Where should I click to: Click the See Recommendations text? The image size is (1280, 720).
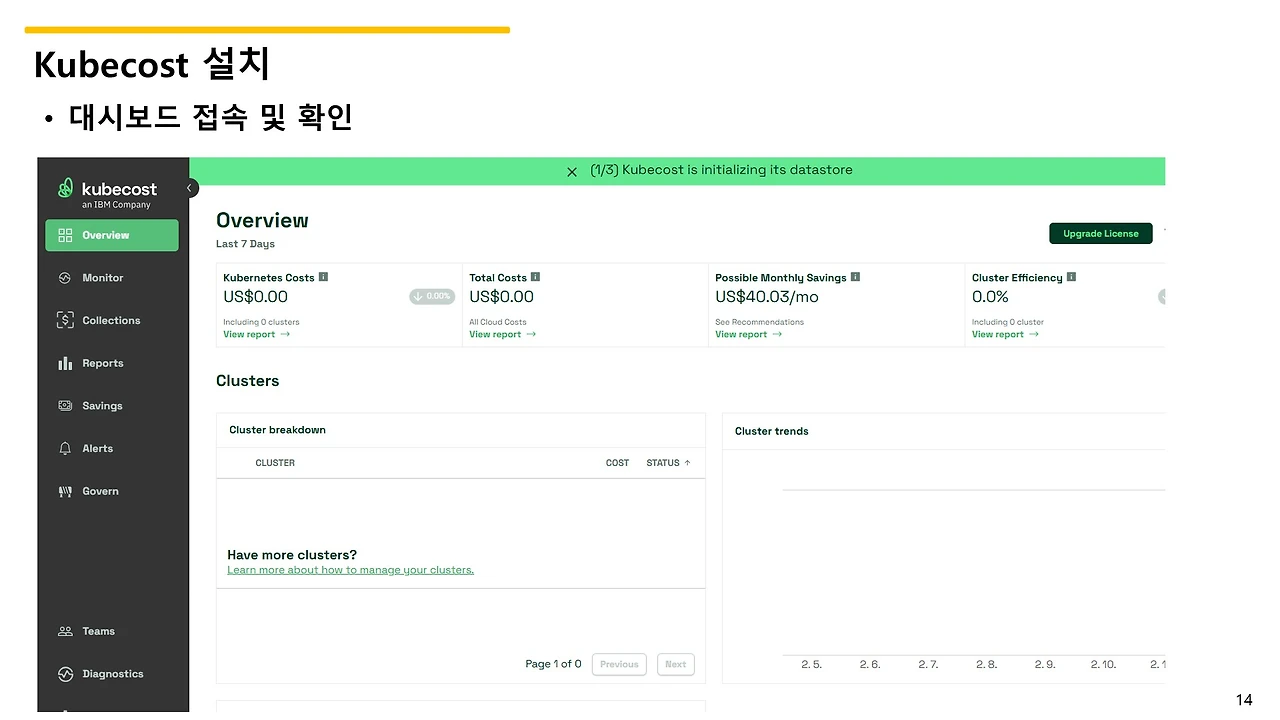[x=759, y=322]
